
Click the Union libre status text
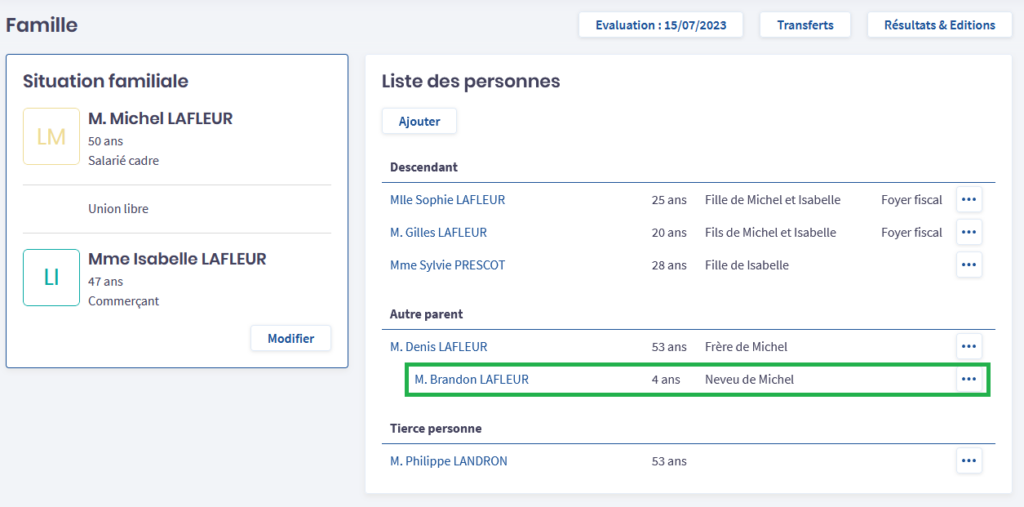(118, 209)
